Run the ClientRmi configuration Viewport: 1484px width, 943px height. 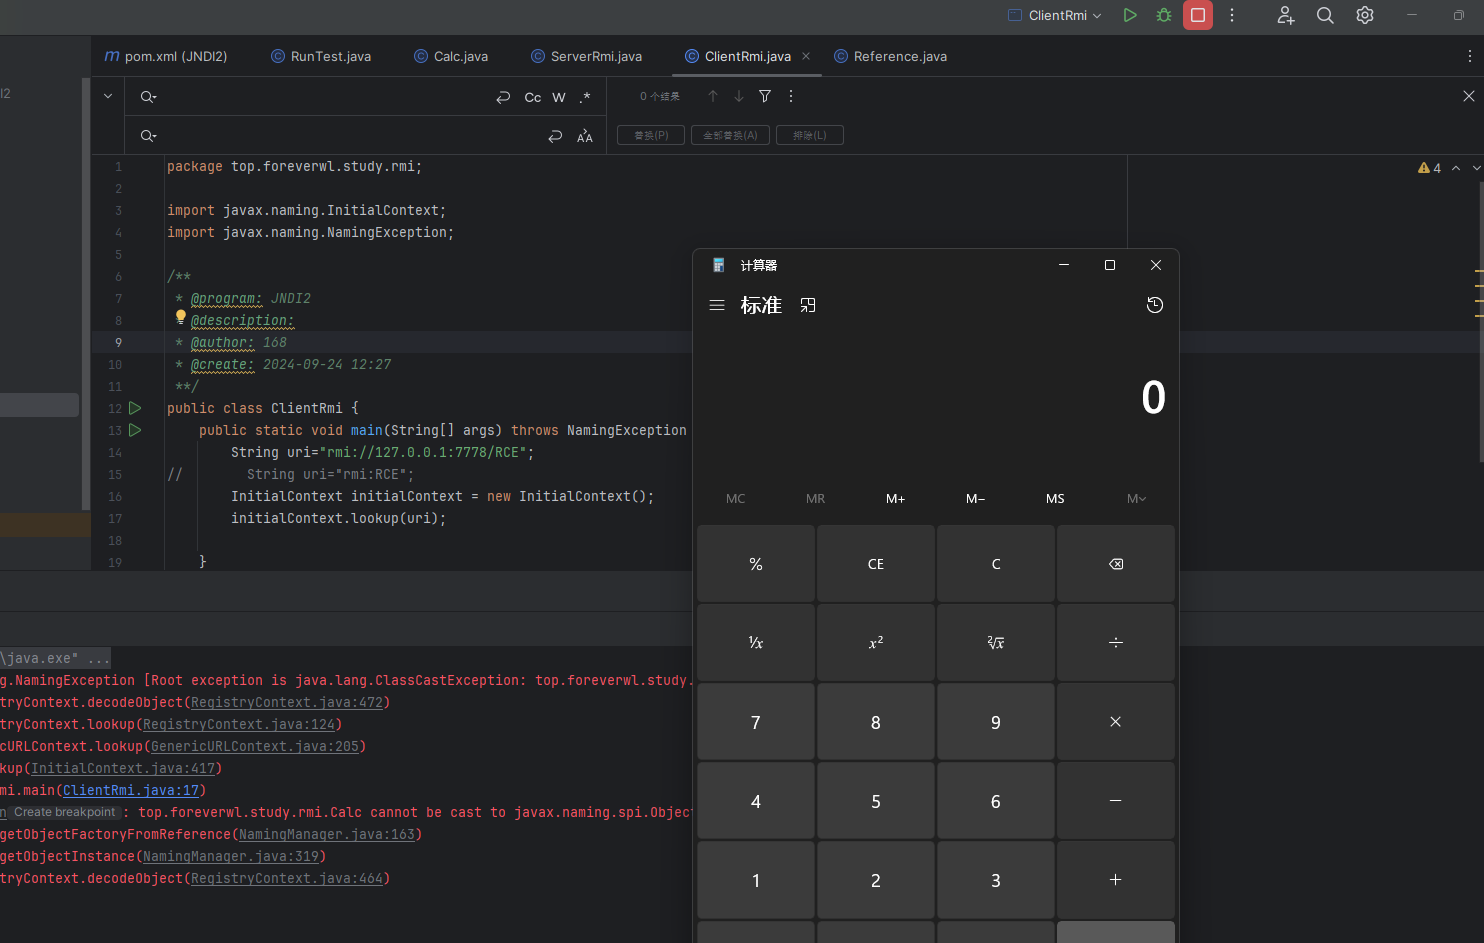click(1130, 15)
